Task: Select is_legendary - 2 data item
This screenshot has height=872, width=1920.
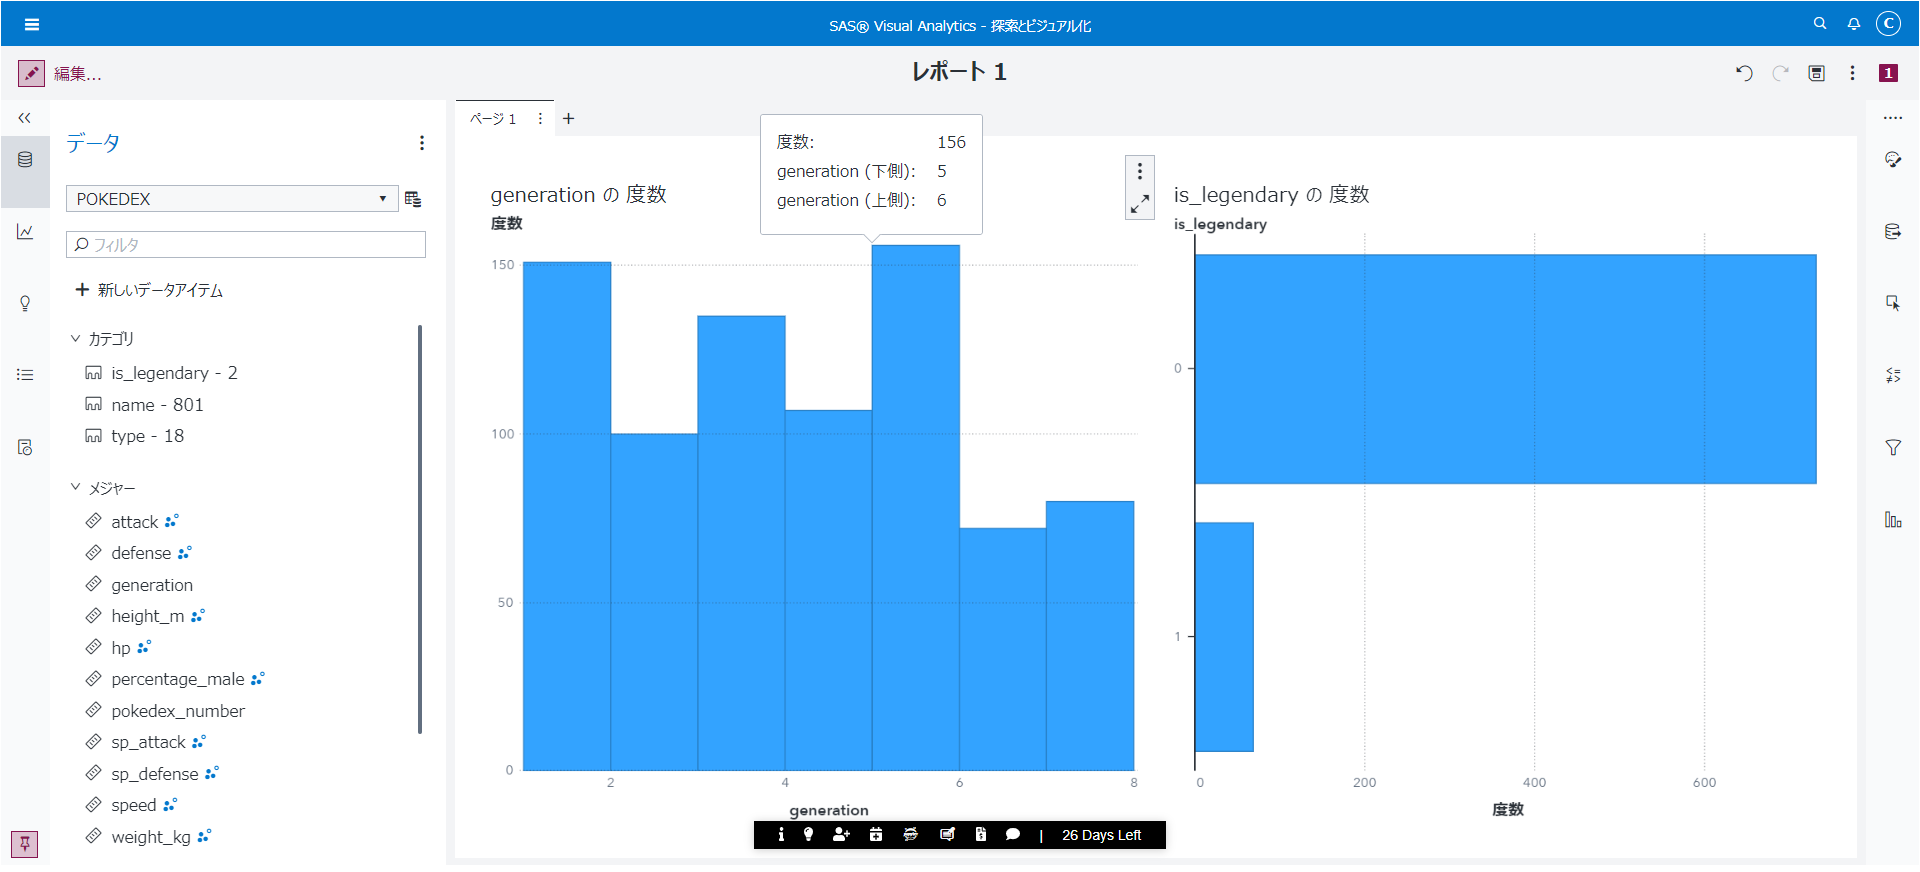Action: click(x=174, y=373)
